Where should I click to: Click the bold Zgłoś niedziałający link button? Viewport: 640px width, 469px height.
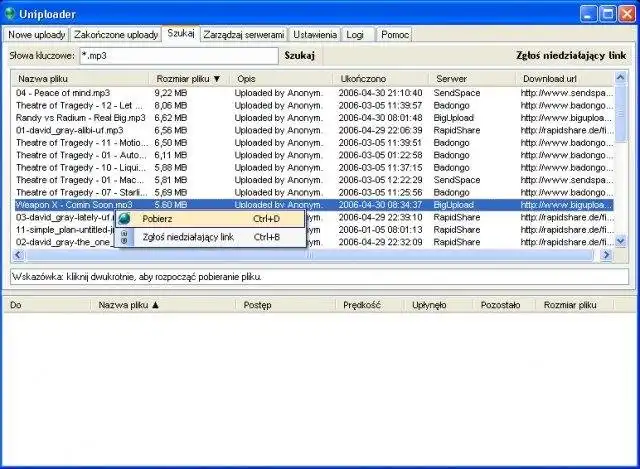pyautogui.click(x=571, y=56)
